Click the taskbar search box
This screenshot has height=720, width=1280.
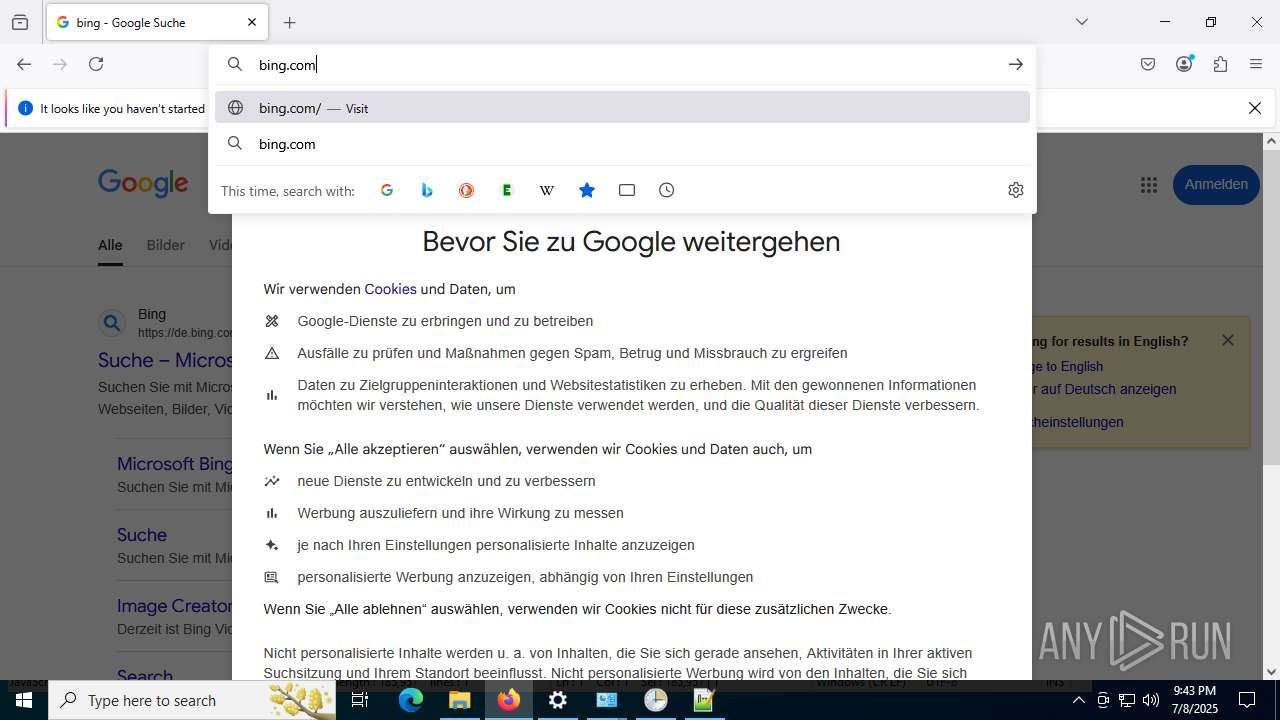point(193,700)
